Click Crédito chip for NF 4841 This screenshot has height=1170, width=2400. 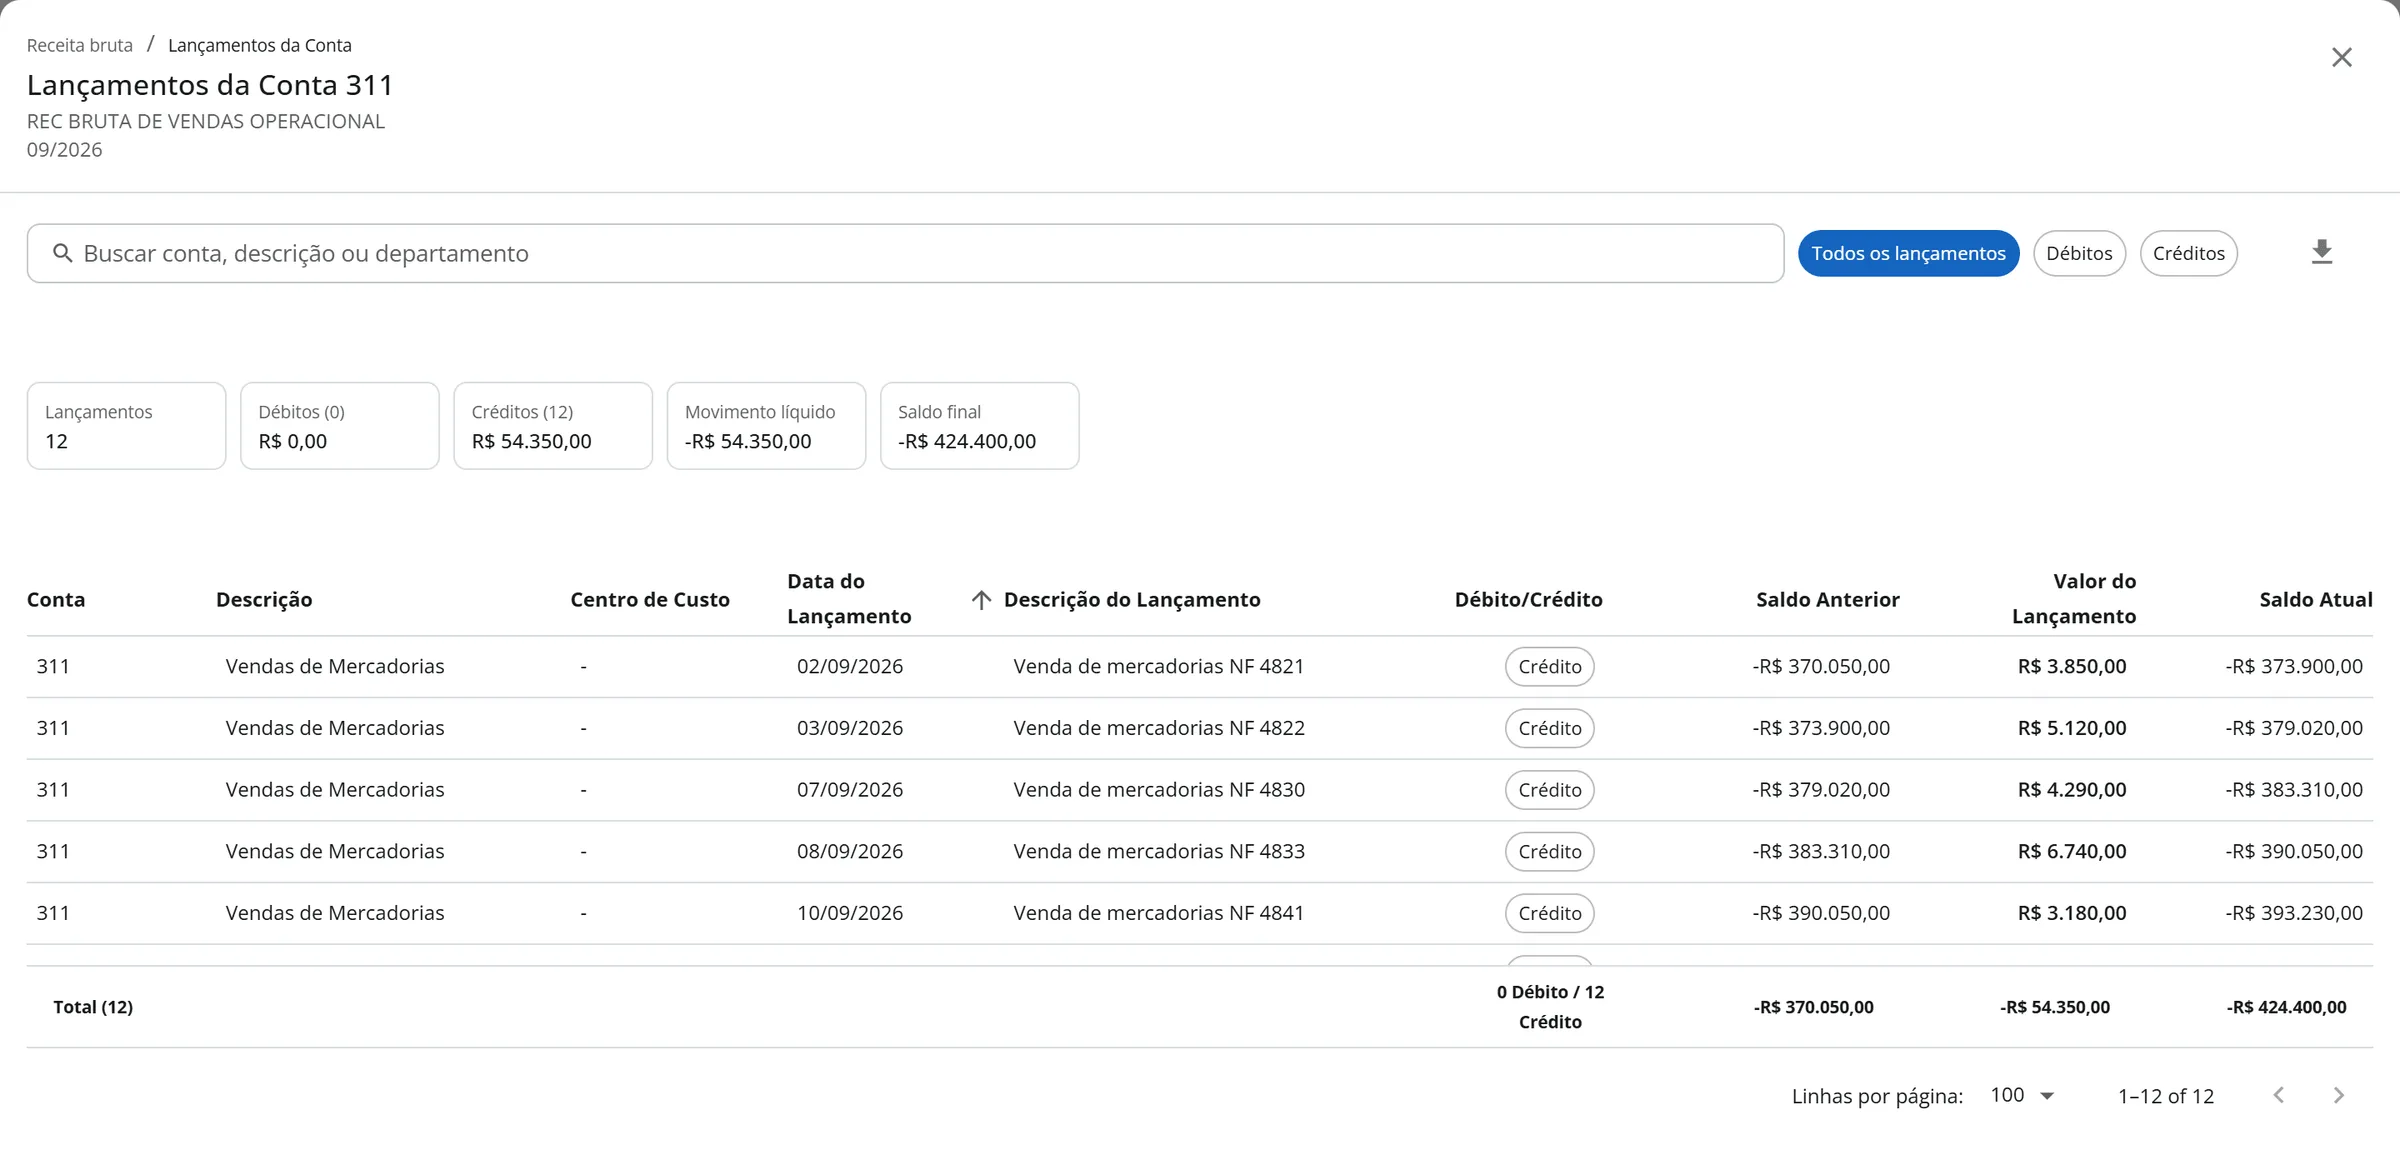(x=1549, y=913)
